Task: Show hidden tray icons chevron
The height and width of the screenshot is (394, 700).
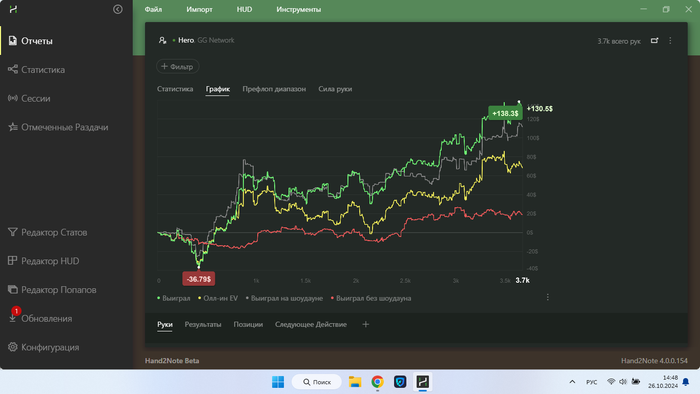Action: coord(572,382)
